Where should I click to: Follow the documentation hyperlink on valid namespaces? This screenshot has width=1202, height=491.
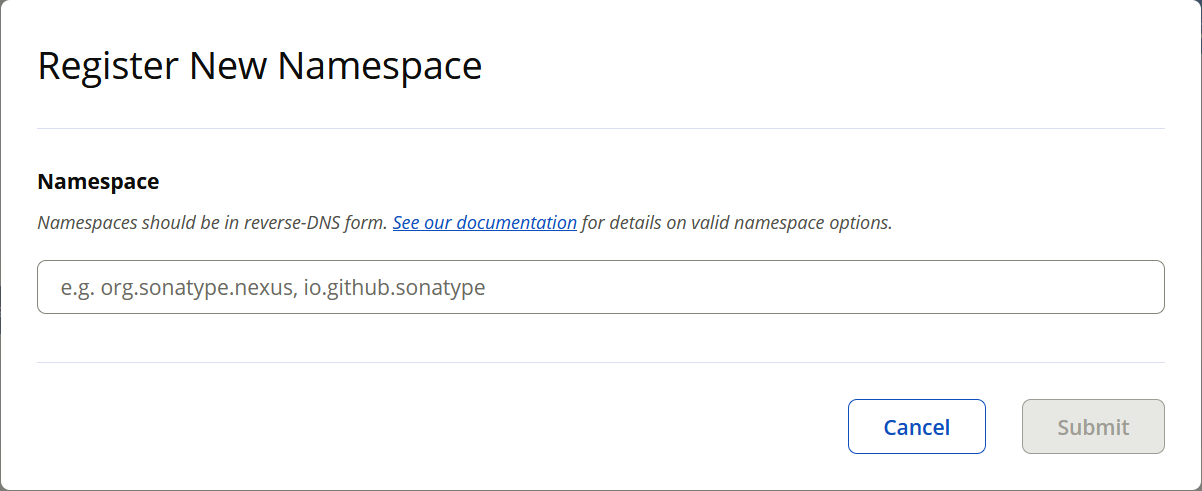[x=484, y=222]
